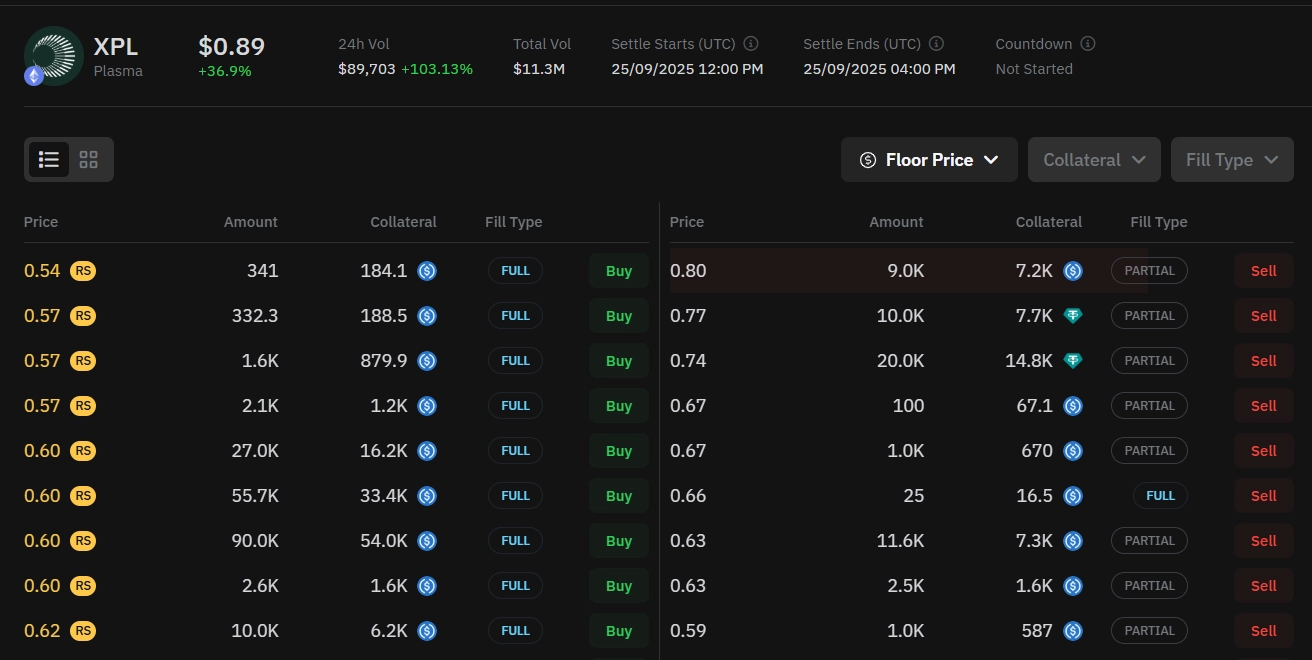
Task: Click the info icon next to Countdown
Action: (x=1087, y=43)
